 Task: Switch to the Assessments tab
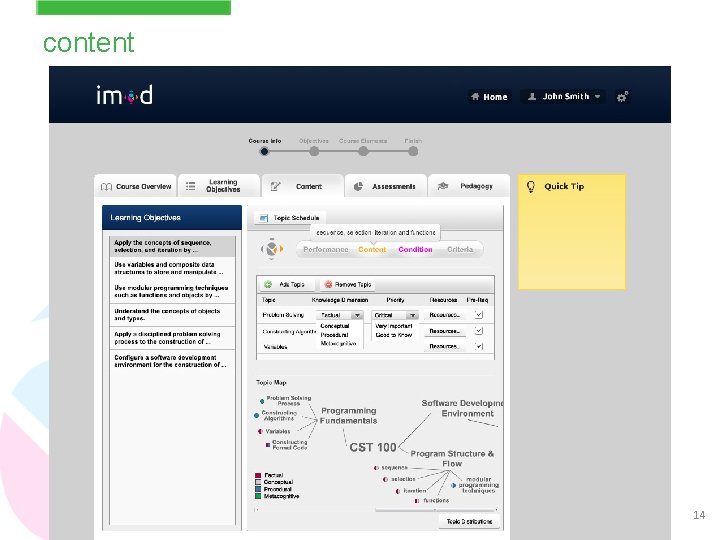(x=386, y=186)
